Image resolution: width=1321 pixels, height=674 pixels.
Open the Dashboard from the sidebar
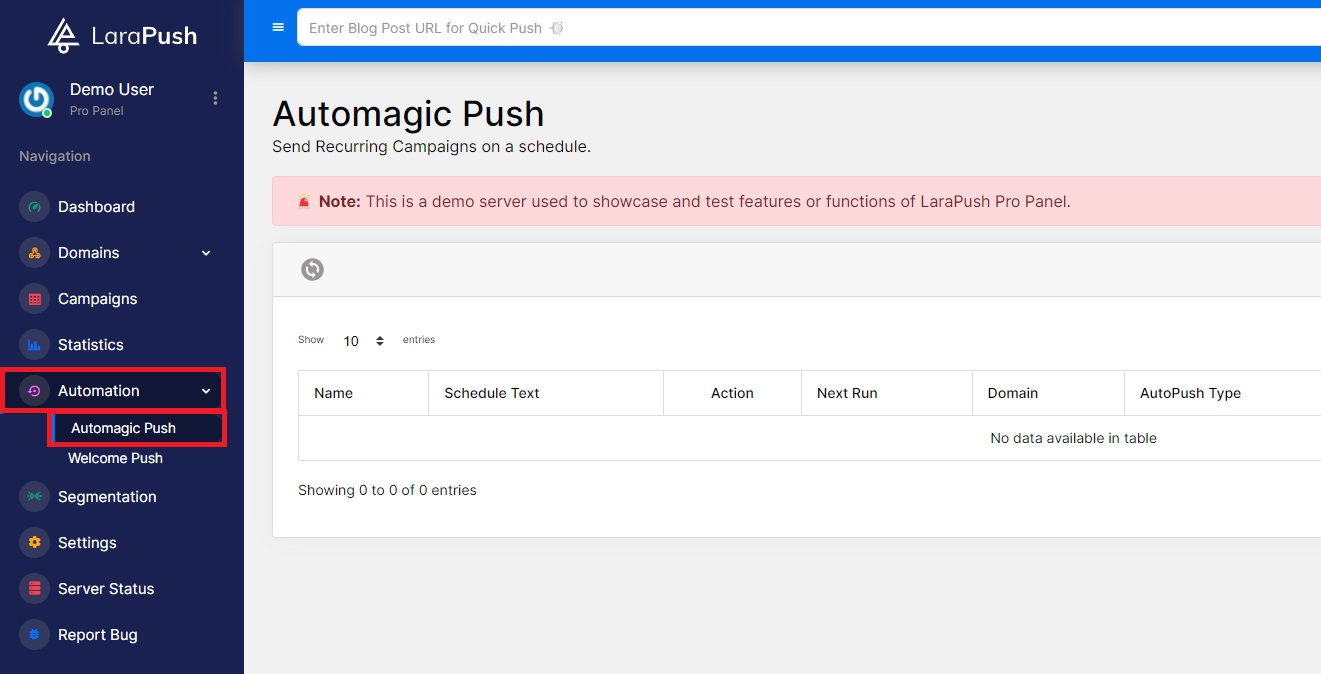point(34,206)
